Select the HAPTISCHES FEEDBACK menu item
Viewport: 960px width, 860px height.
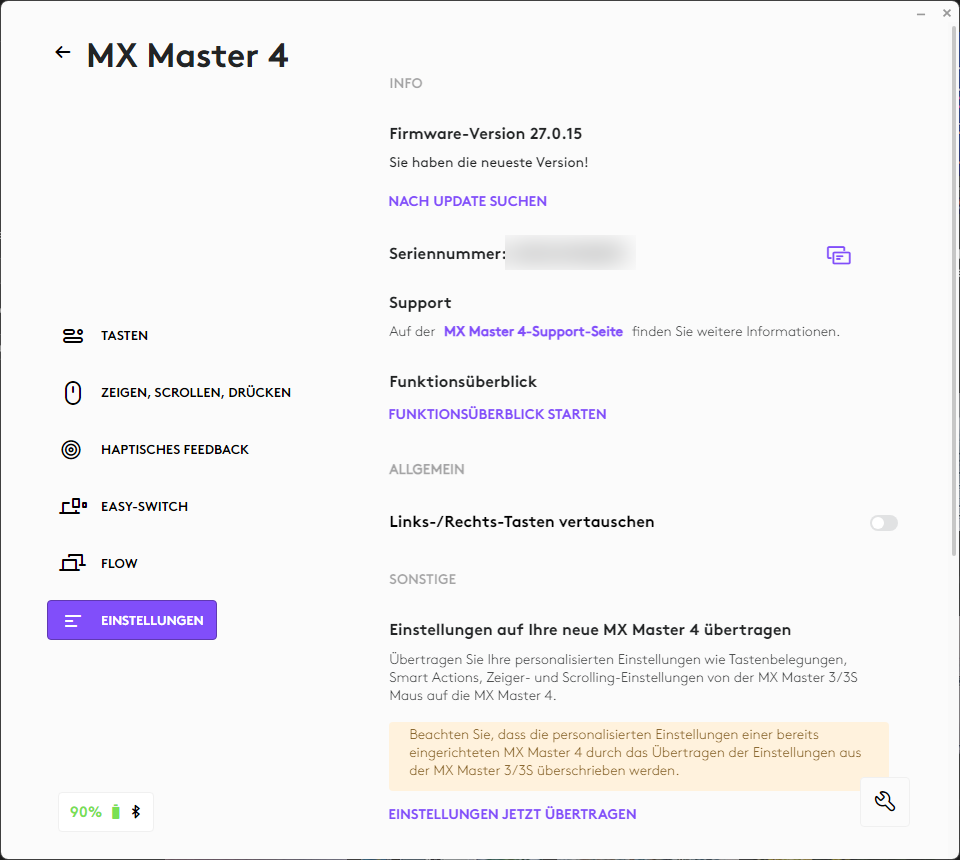(174, 450)
